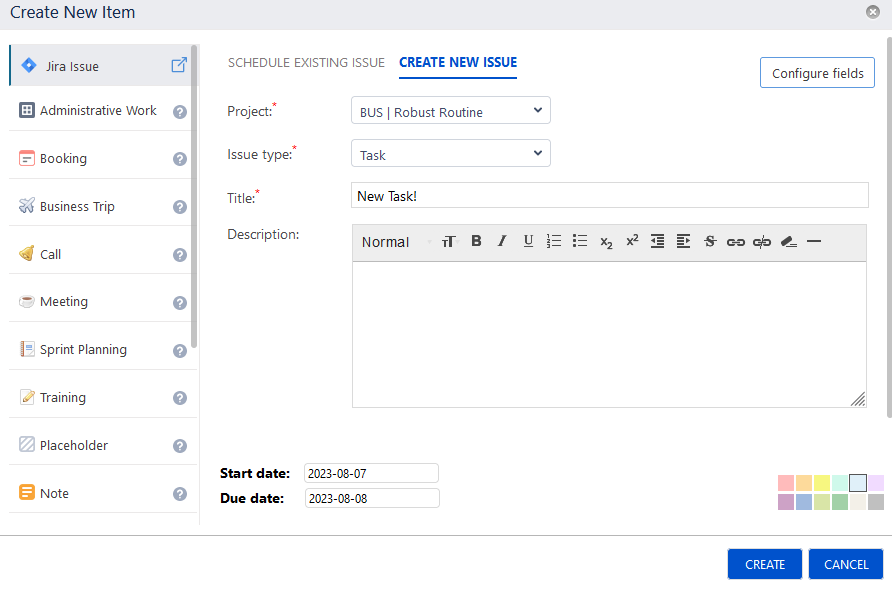Insert a horizontal line in the description
This screenshot has height=589, width=892.
(814, 241)
